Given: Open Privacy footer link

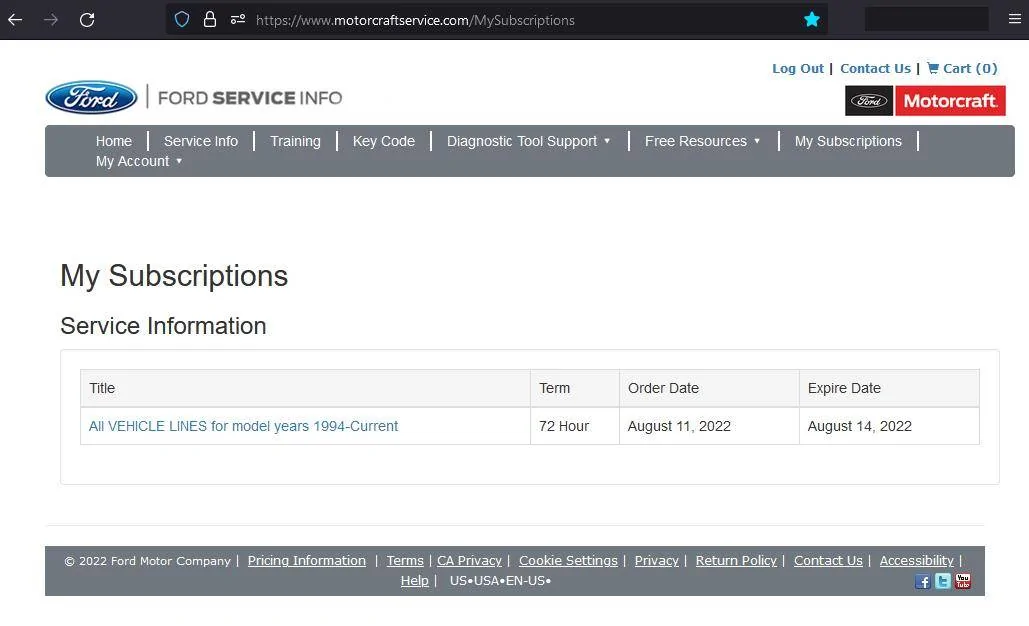Looking at the screenshot, I should [656, 560].
